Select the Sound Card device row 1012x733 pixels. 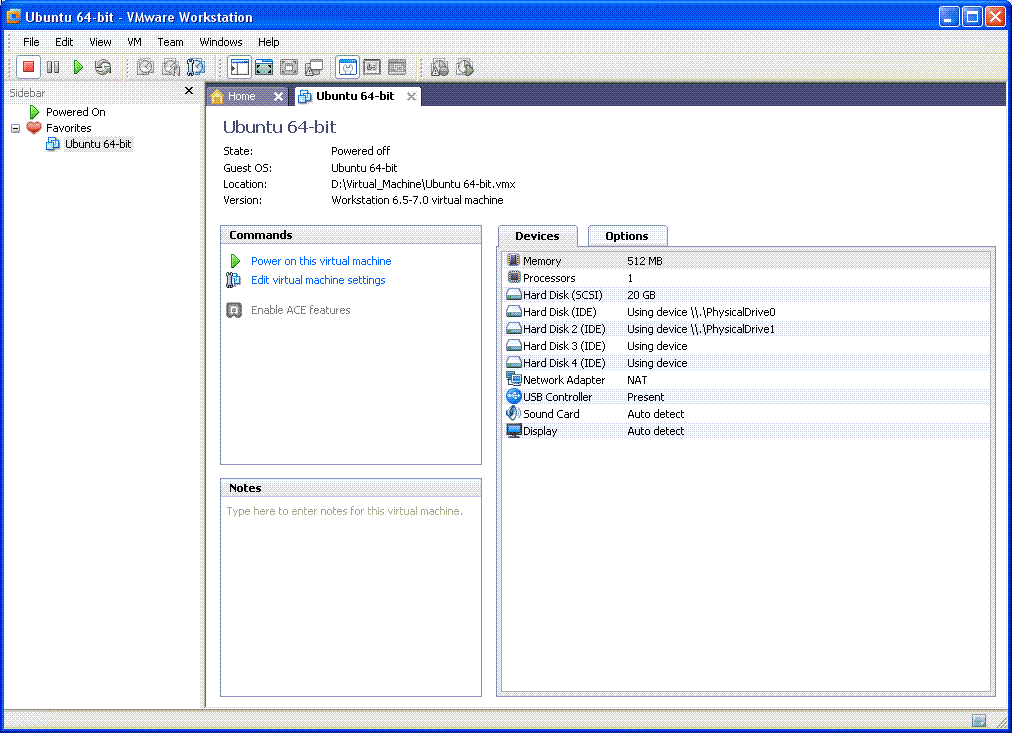pyautogui.click(x=747, y=414)
